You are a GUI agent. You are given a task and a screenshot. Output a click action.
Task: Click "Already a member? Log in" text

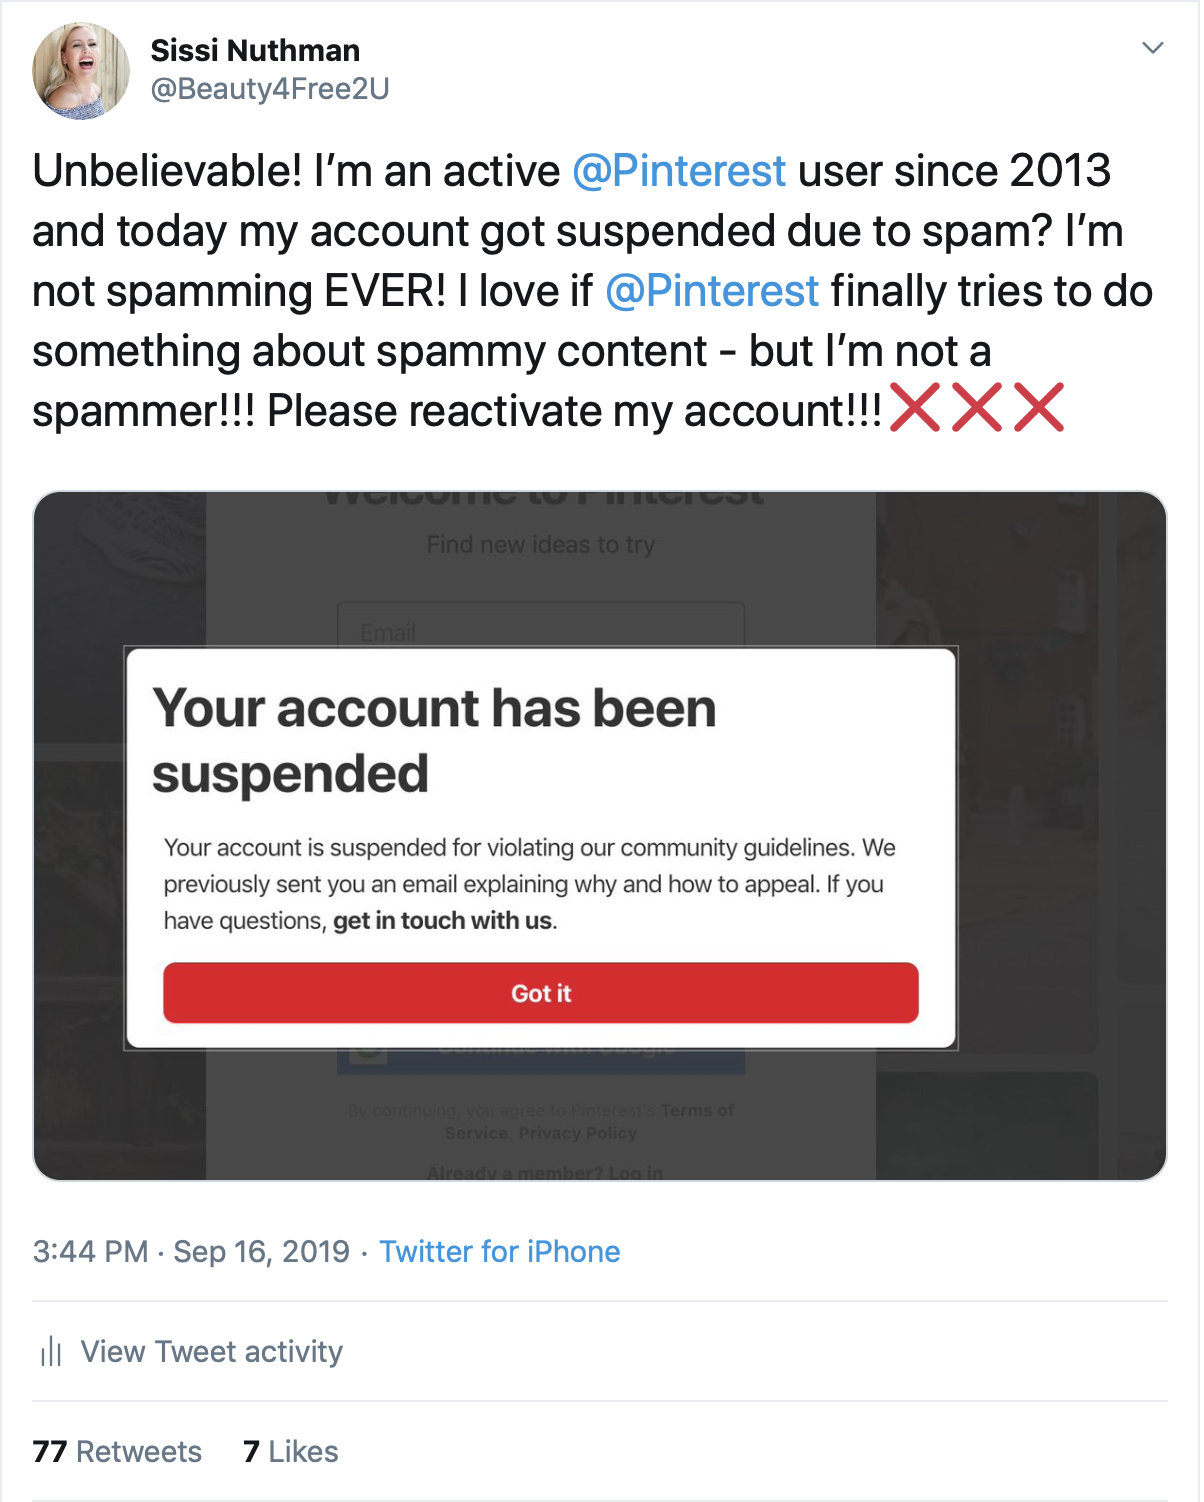click(x=544, y=1172)
